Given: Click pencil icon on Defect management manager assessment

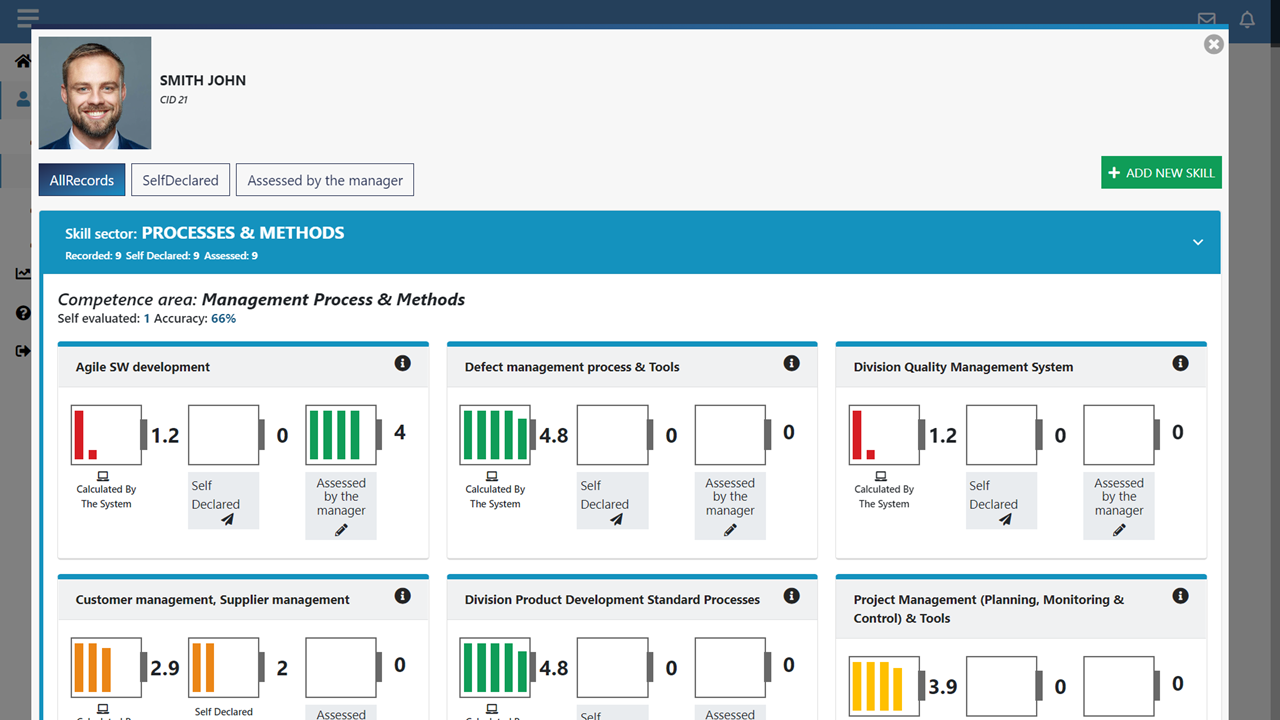Looking at the screenshot, I should 730,530.
